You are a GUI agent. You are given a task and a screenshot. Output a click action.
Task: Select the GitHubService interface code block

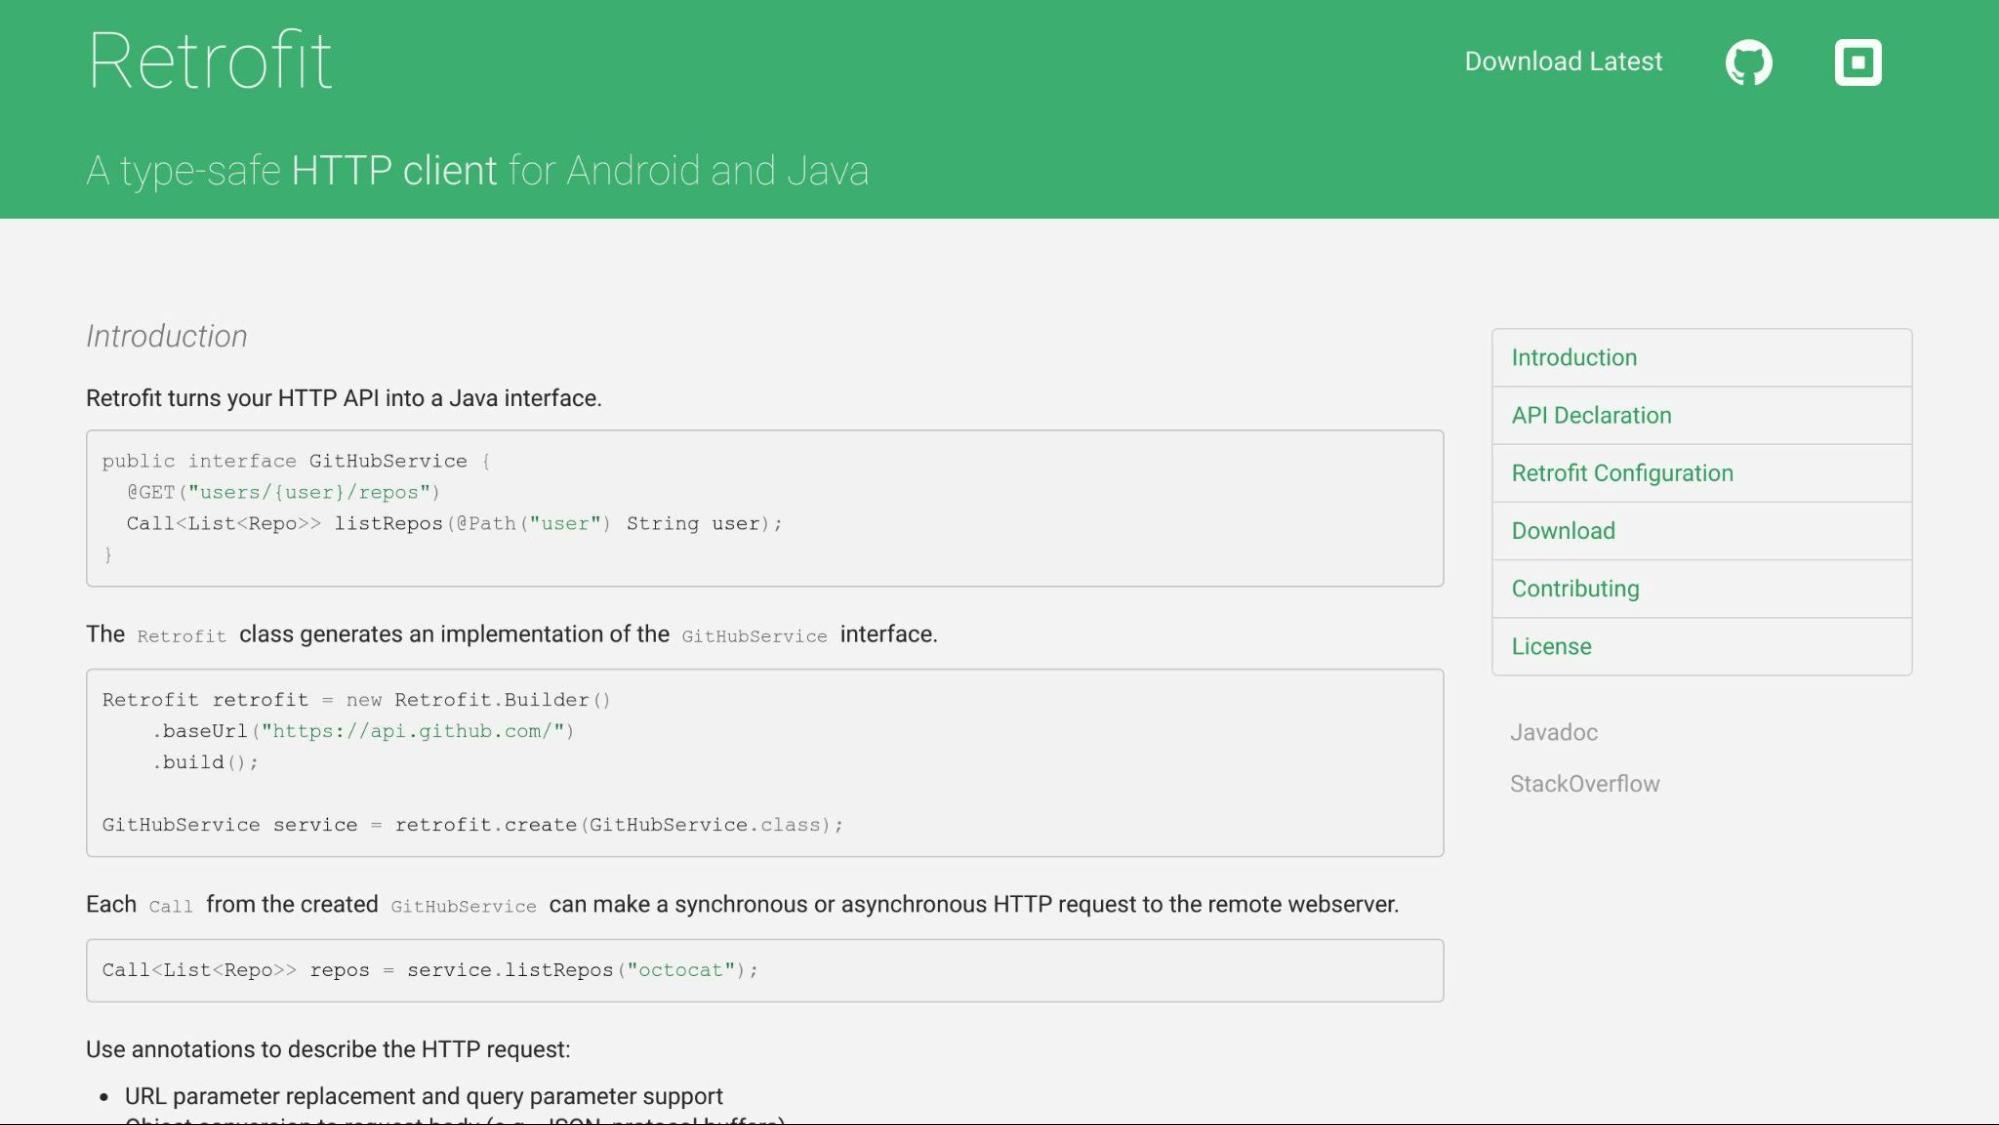point(764,508)
